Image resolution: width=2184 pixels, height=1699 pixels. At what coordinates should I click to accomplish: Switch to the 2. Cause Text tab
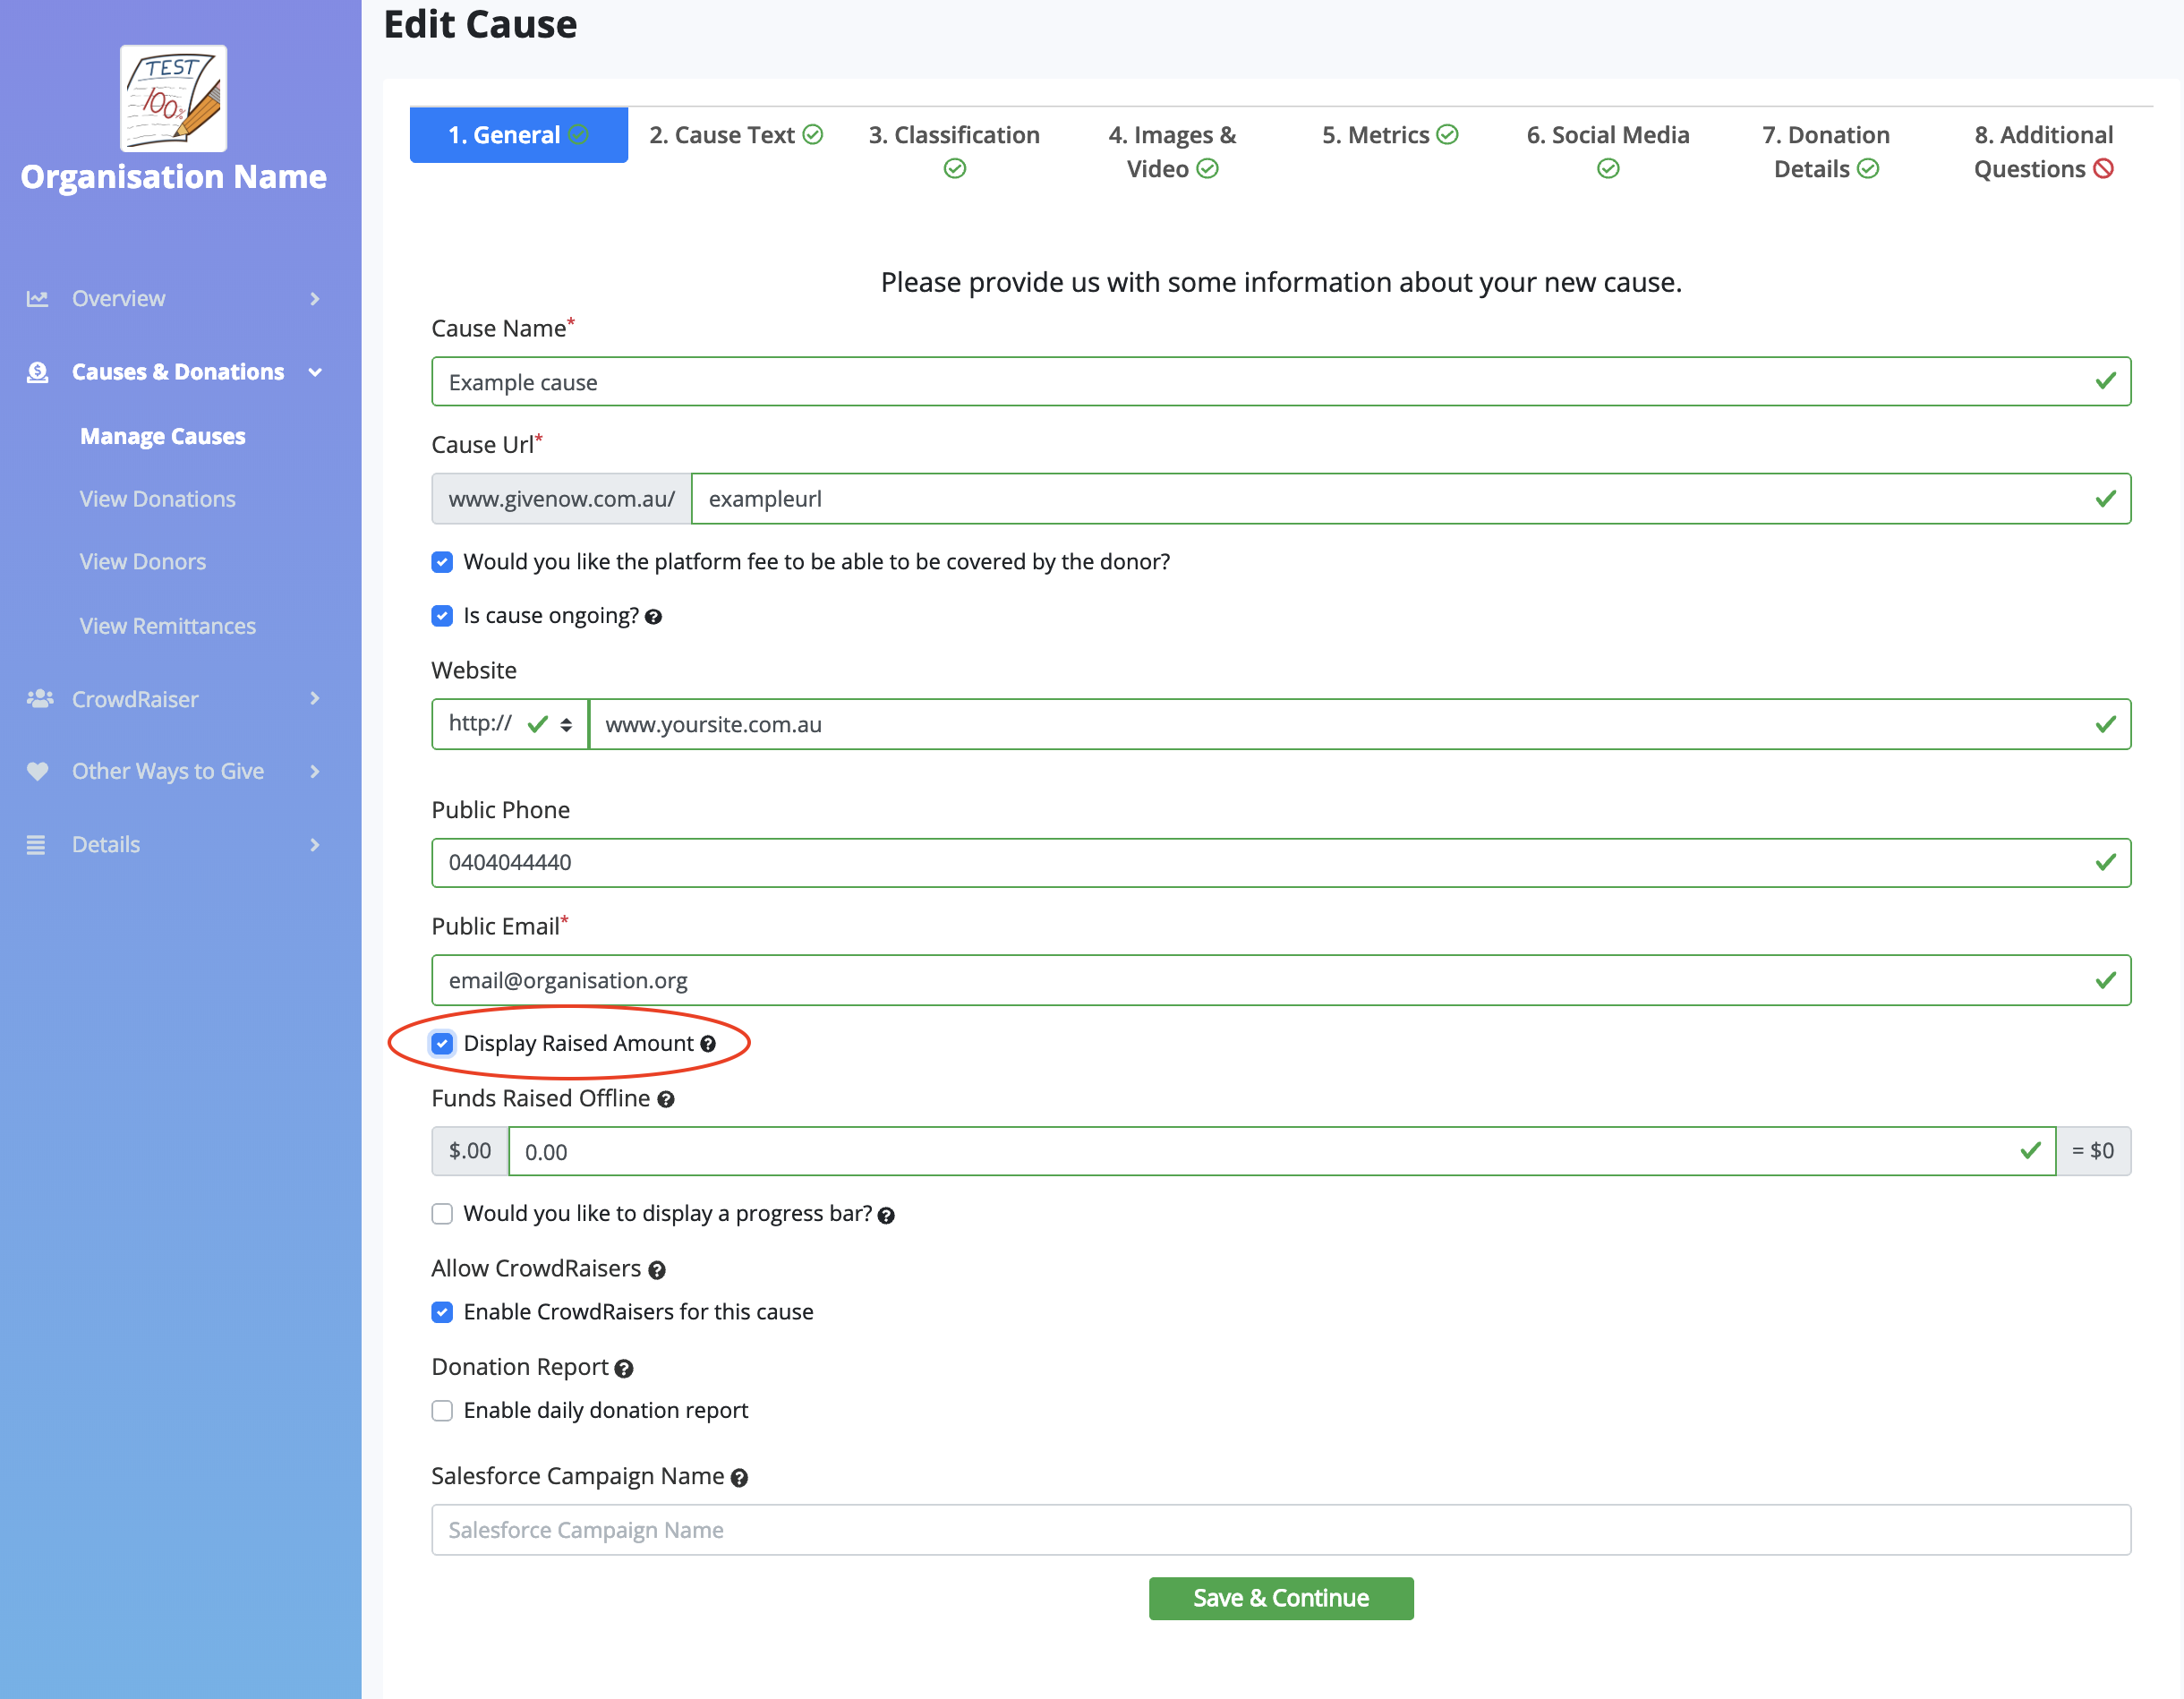(736, 135)
